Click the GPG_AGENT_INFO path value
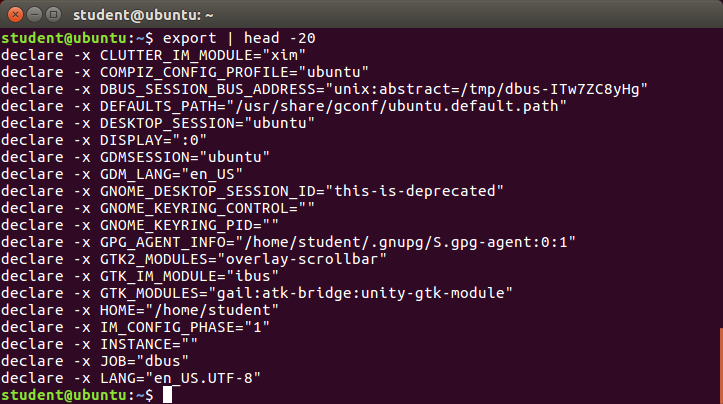 tap(406, 242)
